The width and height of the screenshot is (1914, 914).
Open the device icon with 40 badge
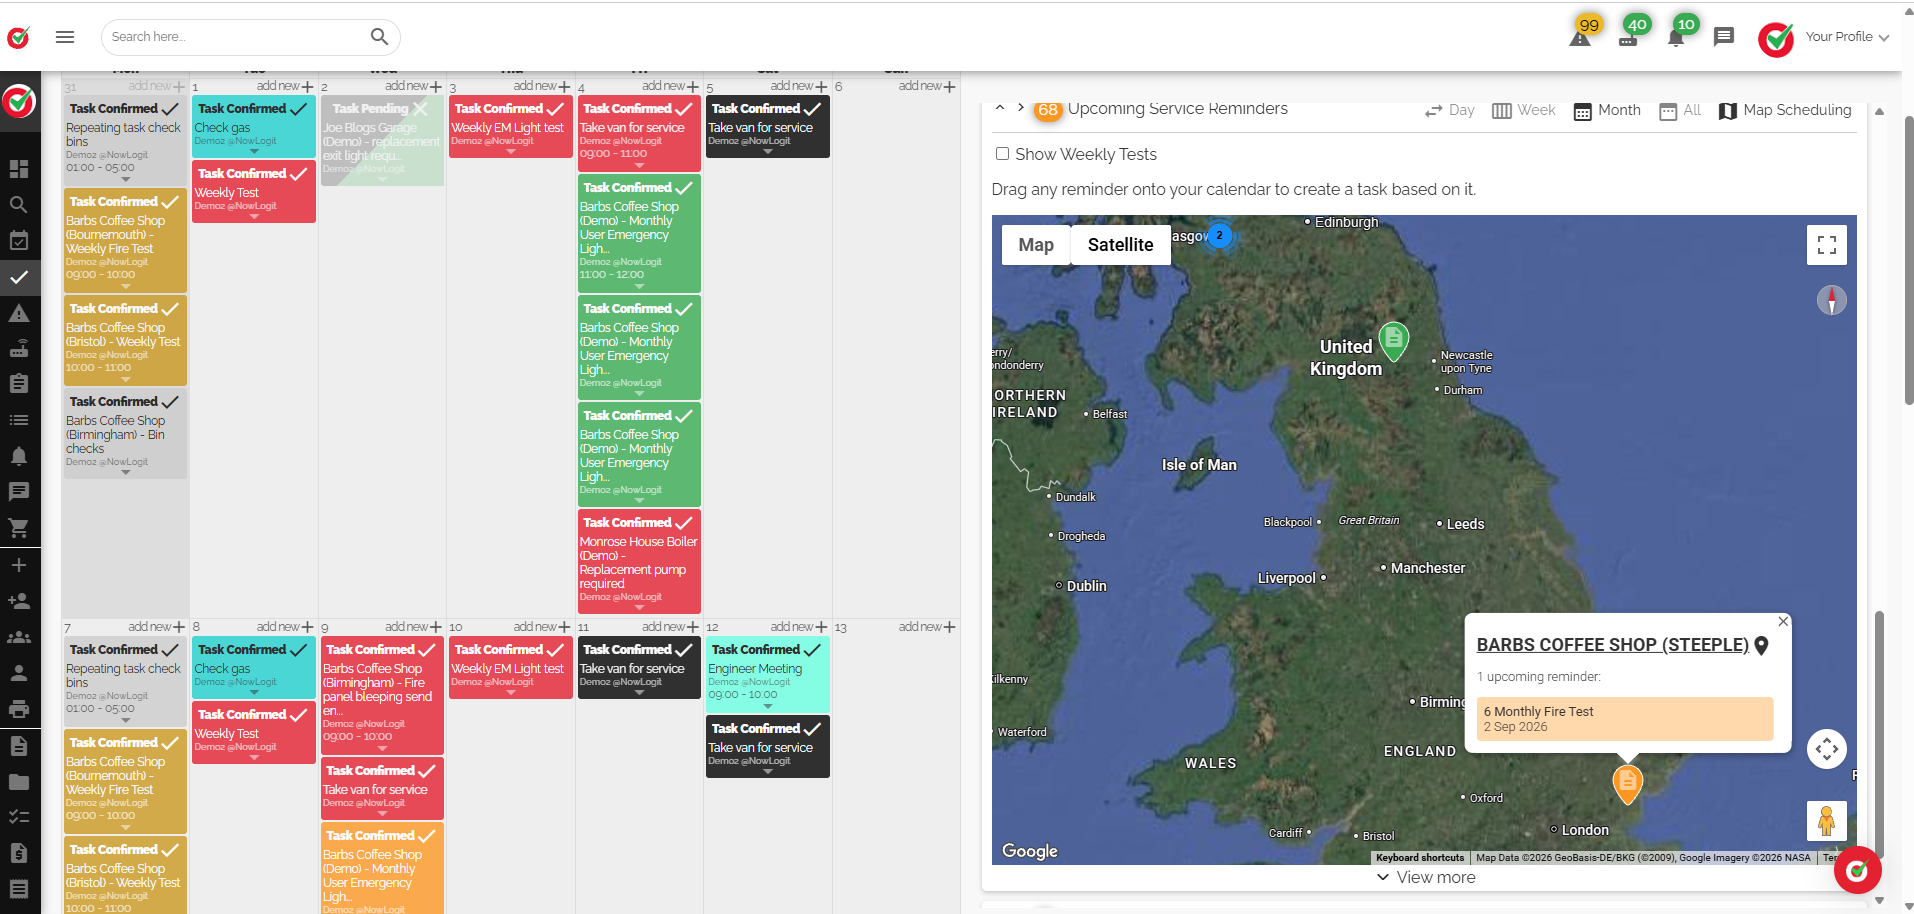point(1628,40)
